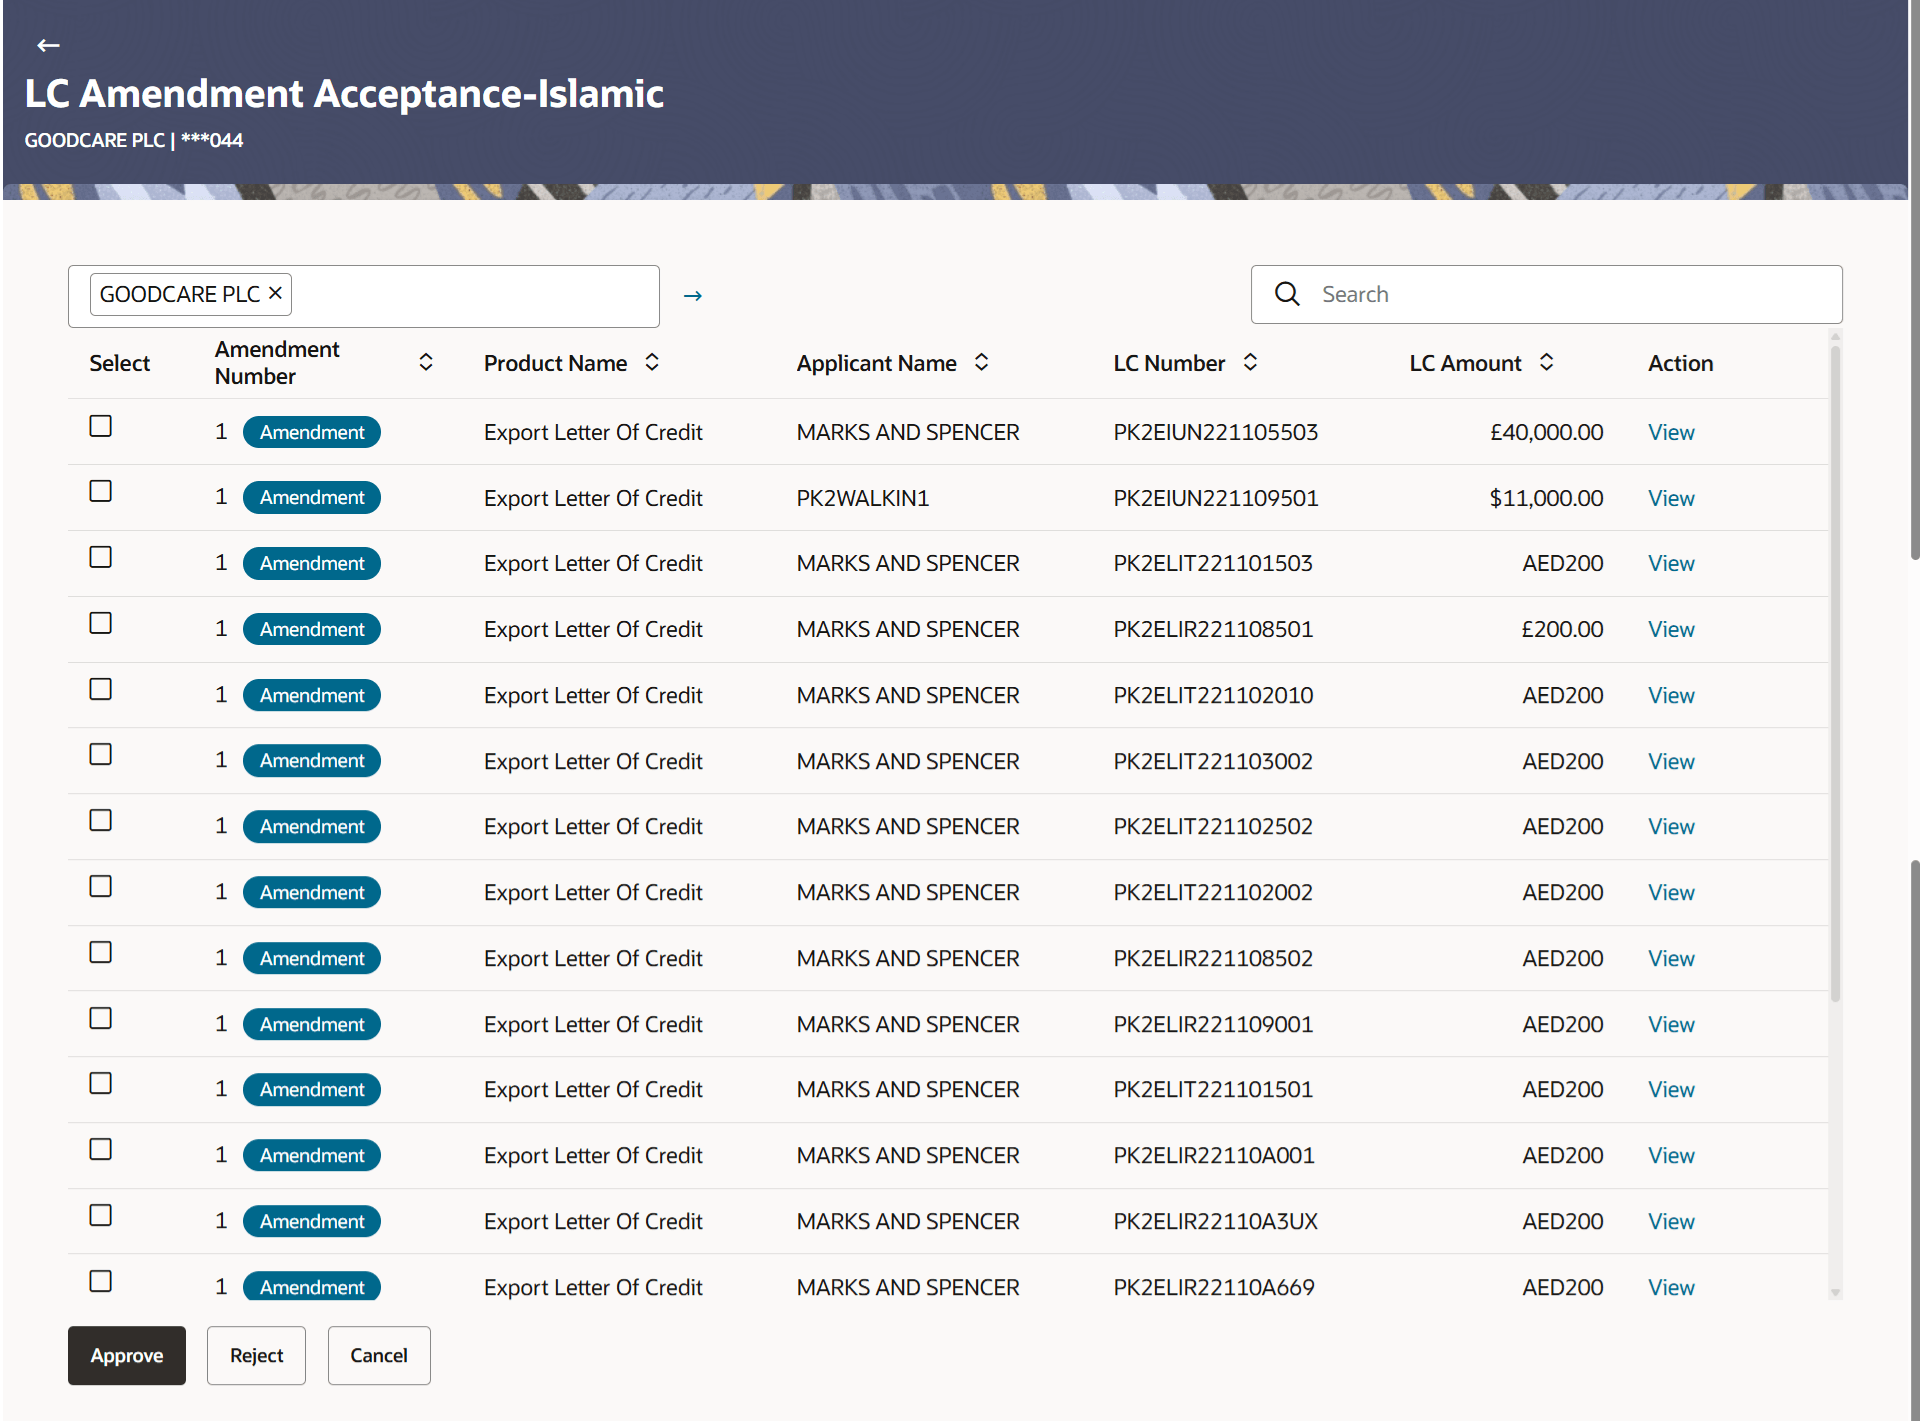Image resolution: width=1920 pixels, height=1421 pixels.
Task: Focus the Search input field
Action: coord(1546,294)
